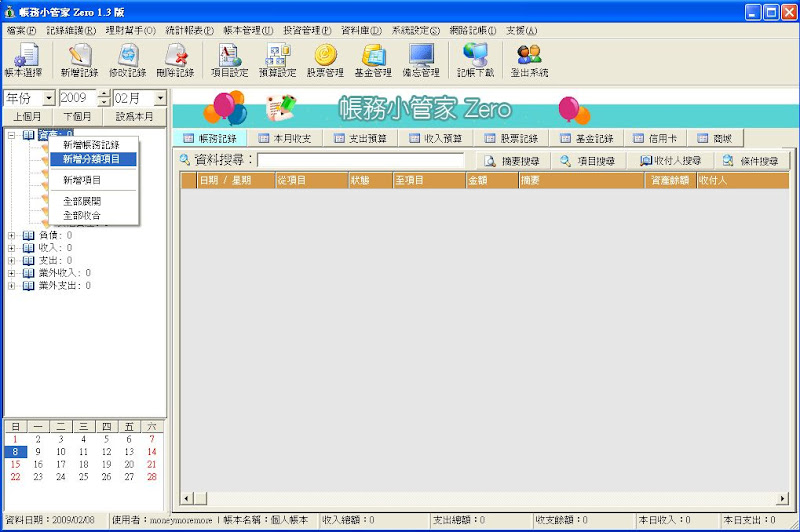
Task: Switch to the 信用卡 tab
Action: [655, 138]
